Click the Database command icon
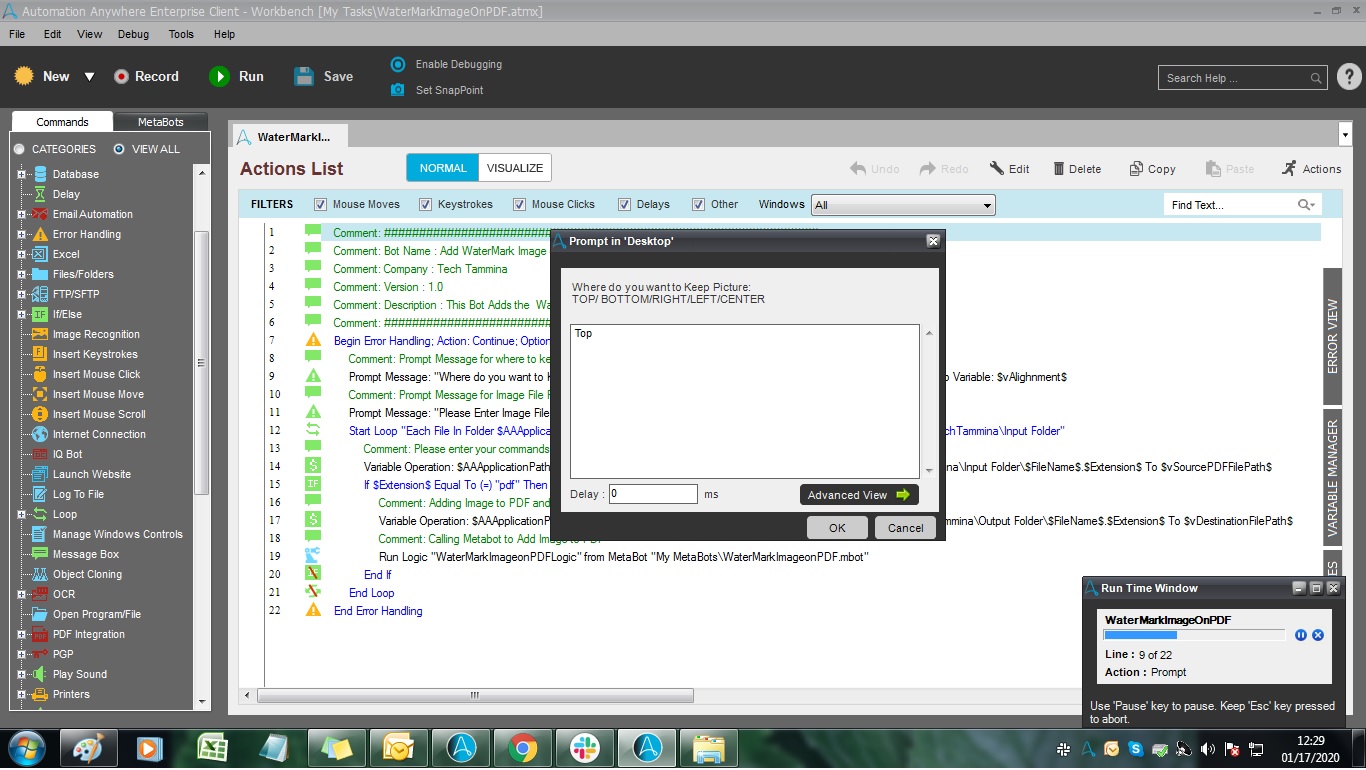Viewport: 1366px width, 770px height. (40, 174)
